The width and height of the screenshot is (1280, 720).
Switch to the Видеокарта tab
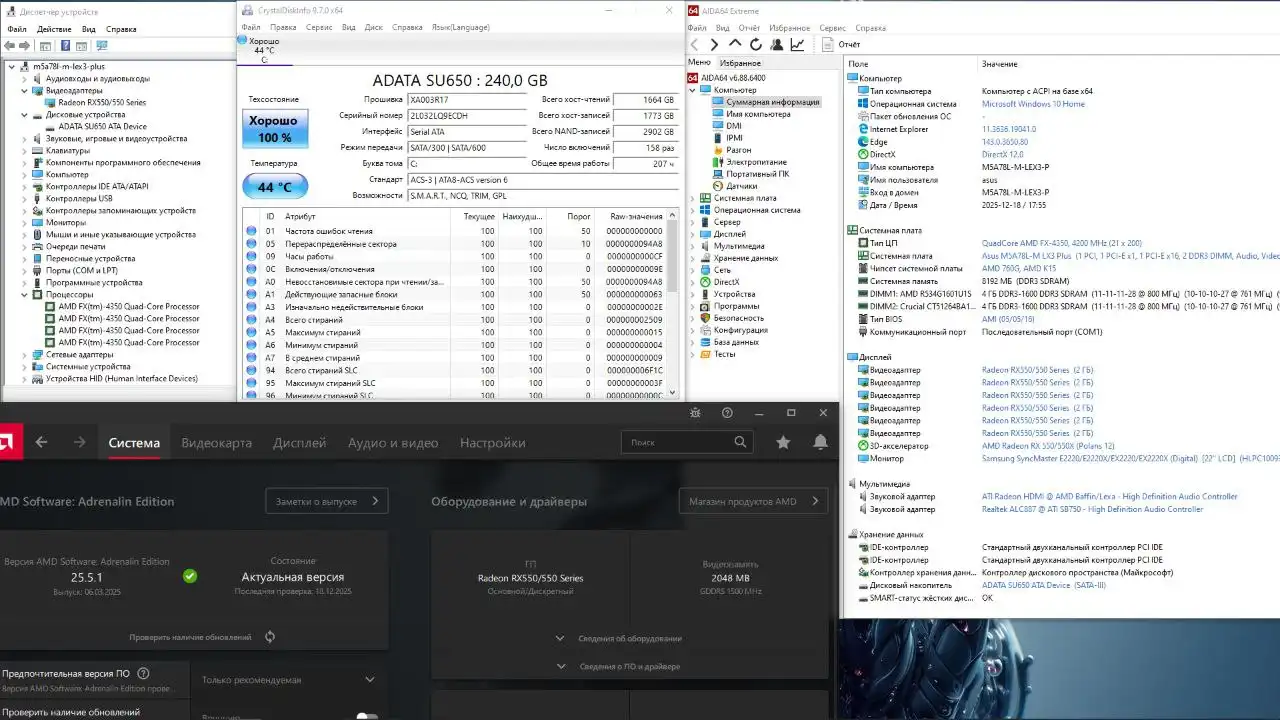point(216,443)
